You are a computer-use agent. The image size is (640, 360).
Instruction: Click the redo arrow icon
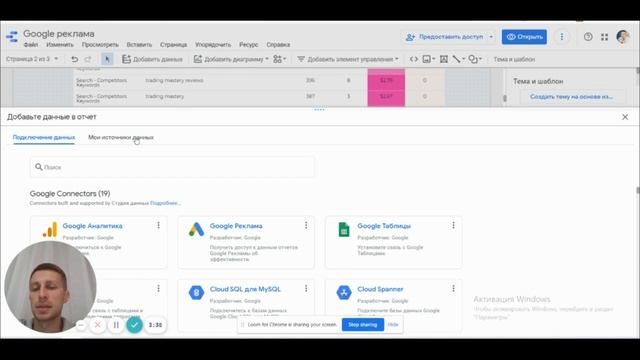point(88,59)
